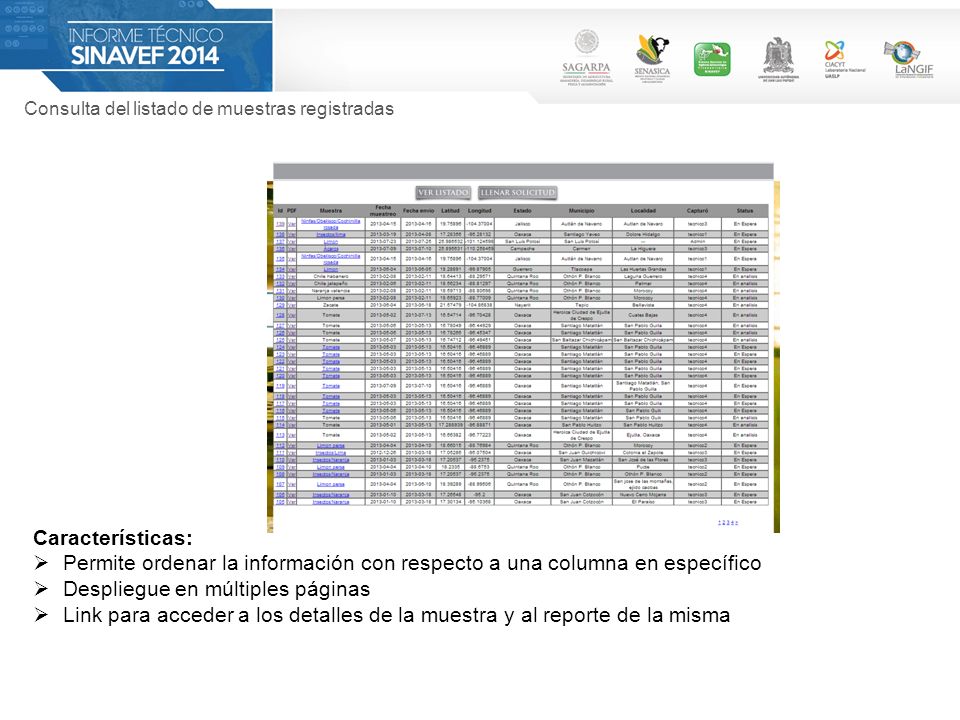Select the 'El Paraíso' locality cell
The height and width of the screenshot is (720, 960).
(x=643, y=502)
